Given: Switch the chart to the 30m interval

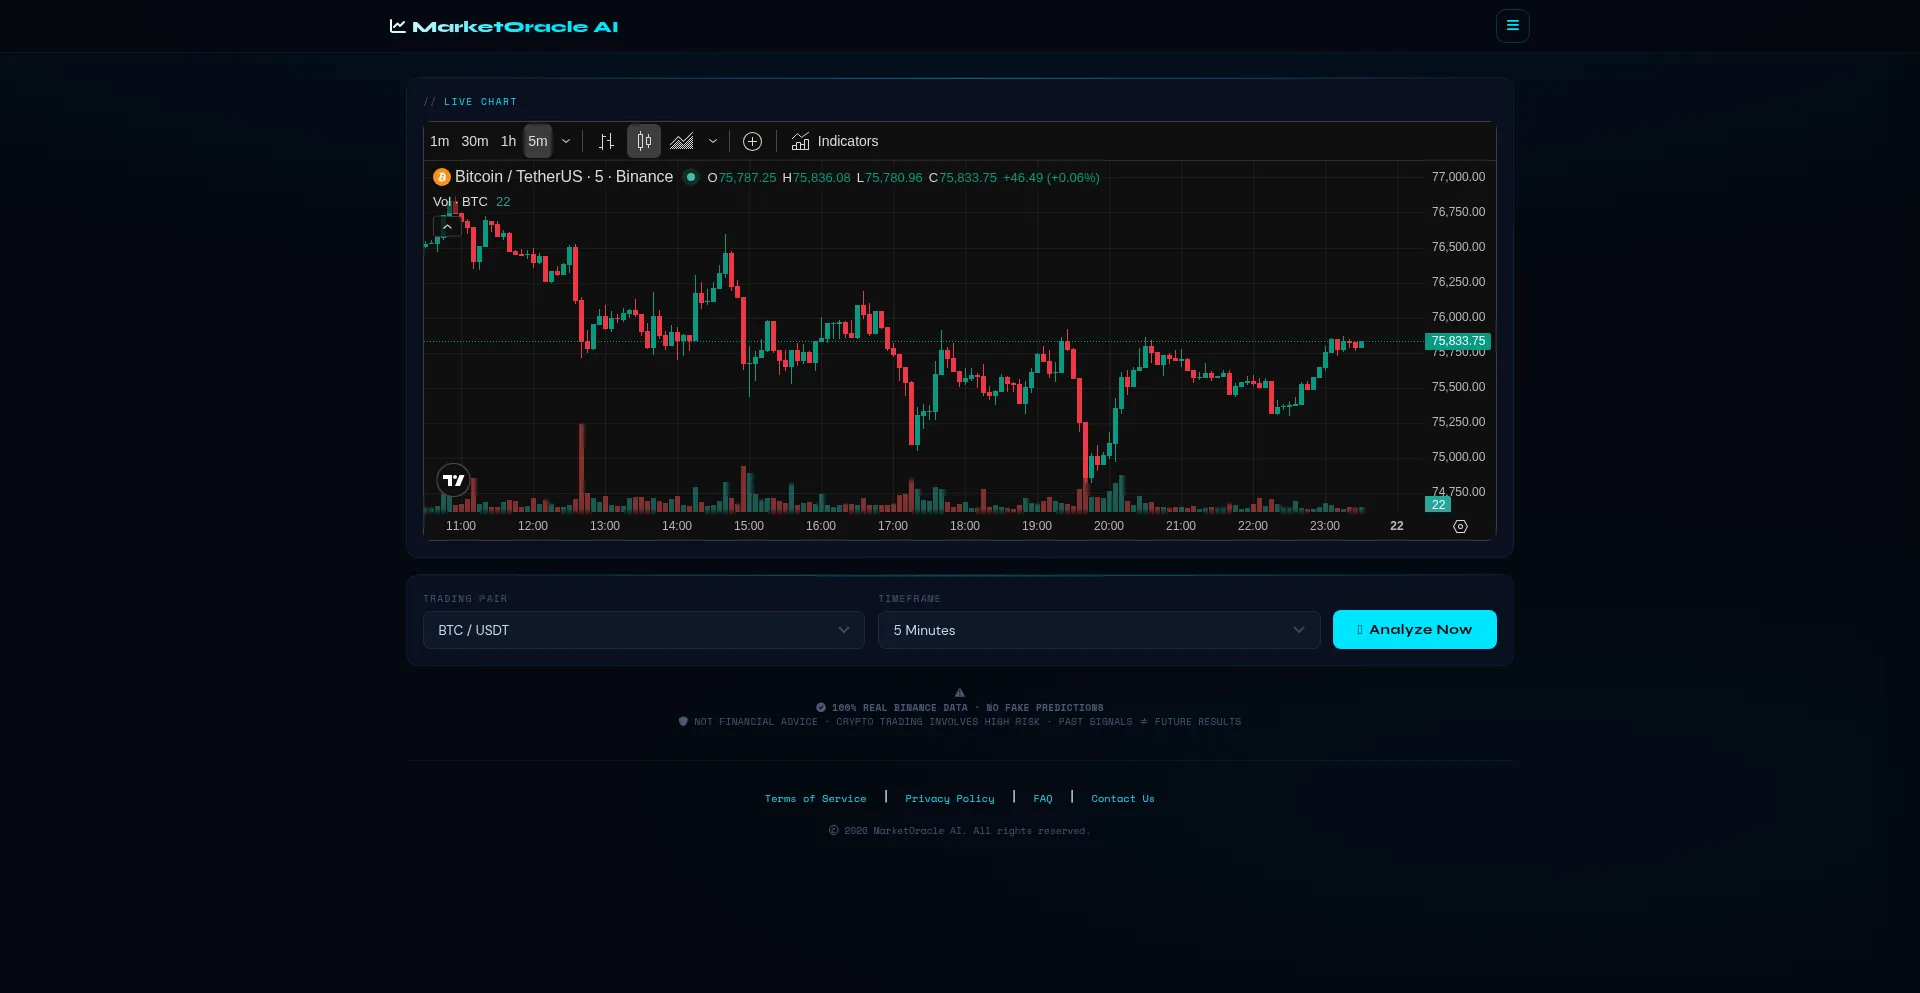Looking at the screenshot, I should (475, 142).
